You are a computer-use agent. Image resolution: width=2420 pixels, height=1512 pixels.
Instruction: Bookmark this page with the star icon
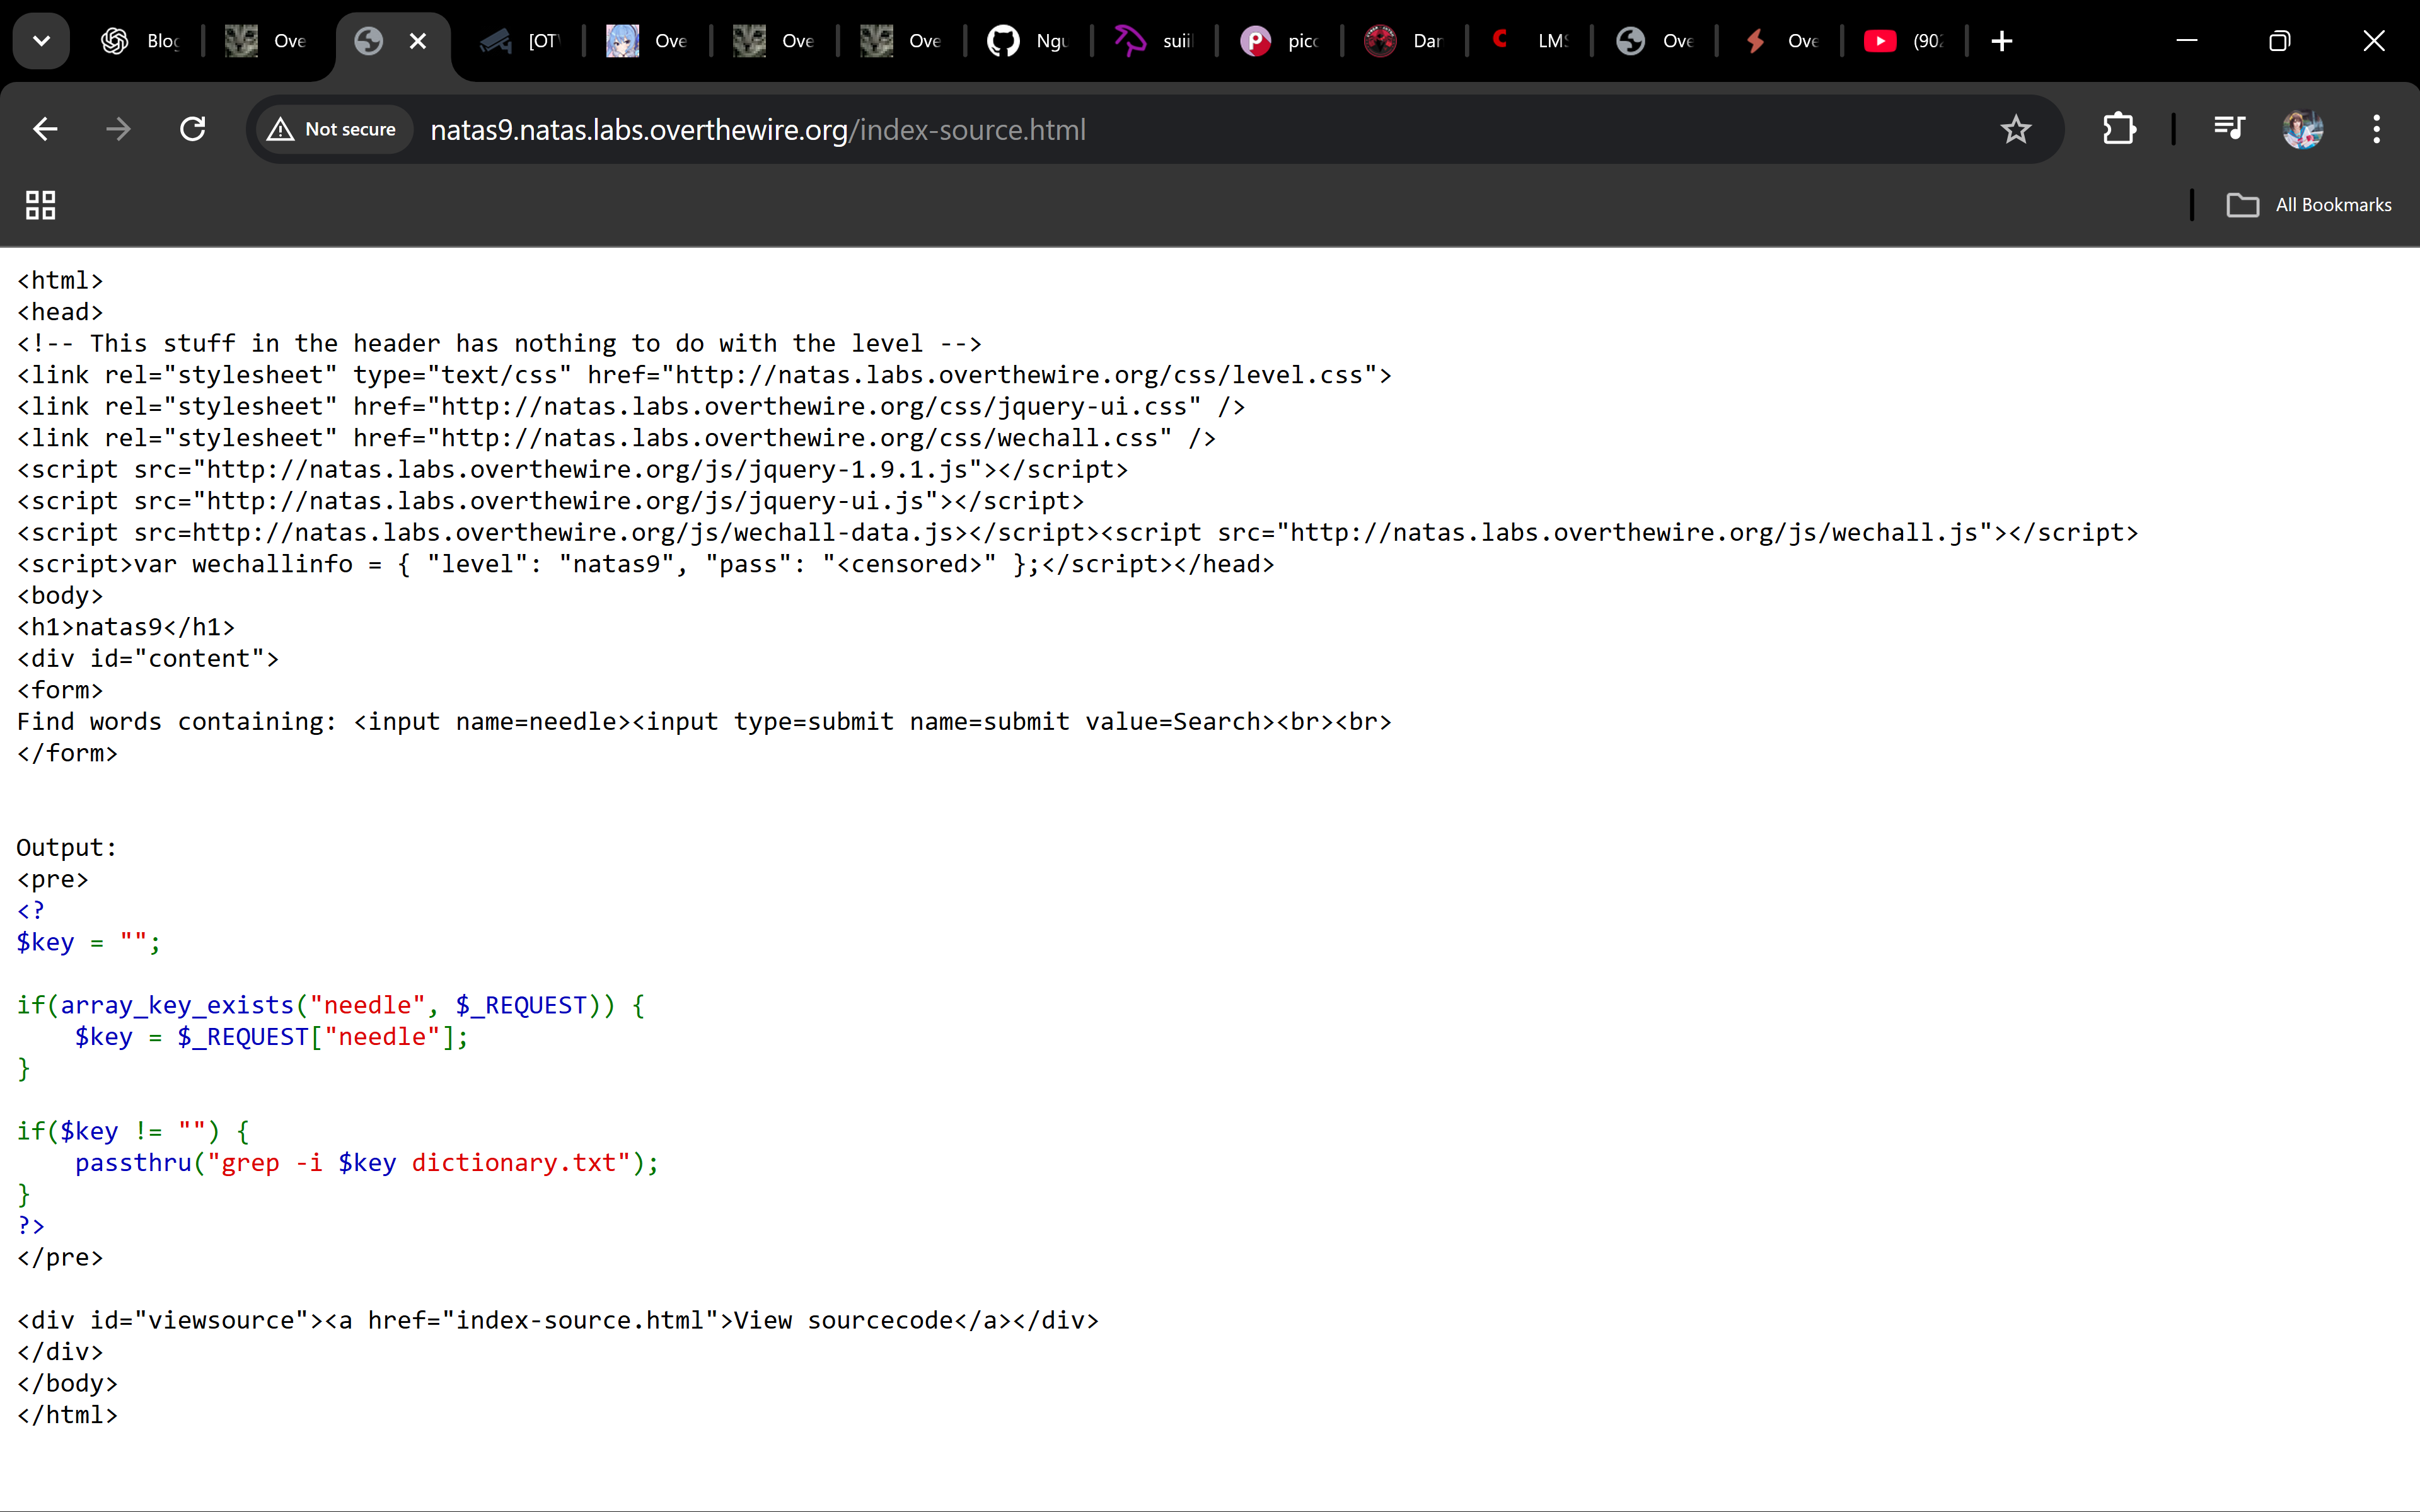click(2015, 129)
